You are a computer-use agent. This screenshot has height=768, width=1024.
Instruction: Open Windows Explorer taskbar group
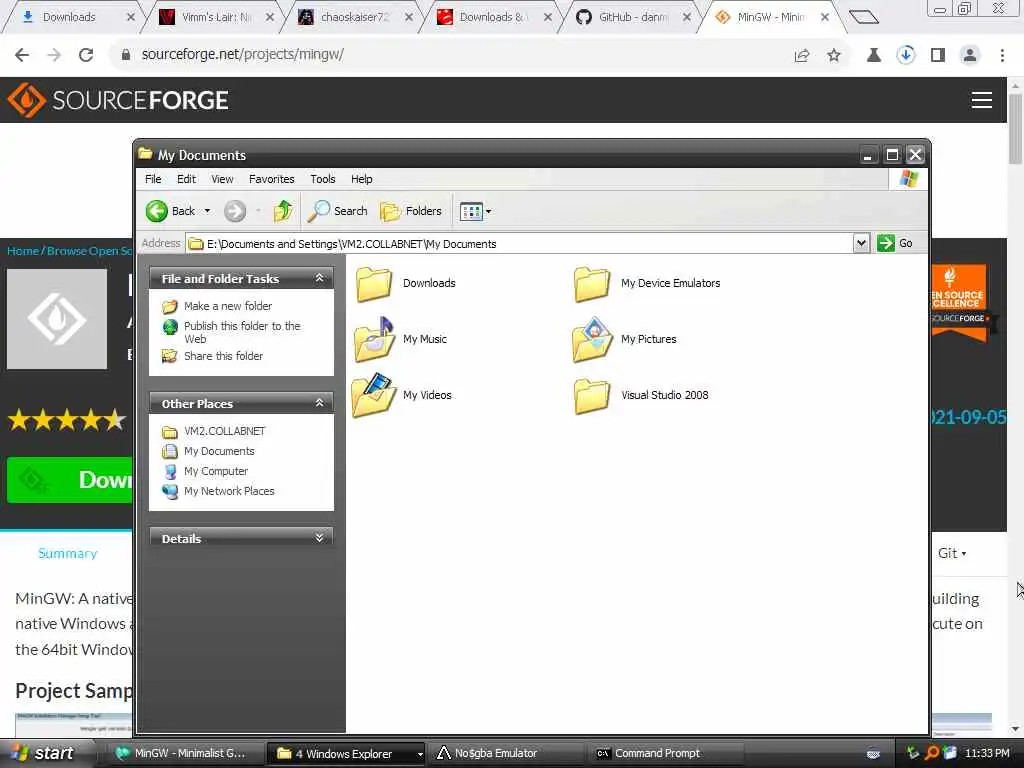(x=344, y=754)
